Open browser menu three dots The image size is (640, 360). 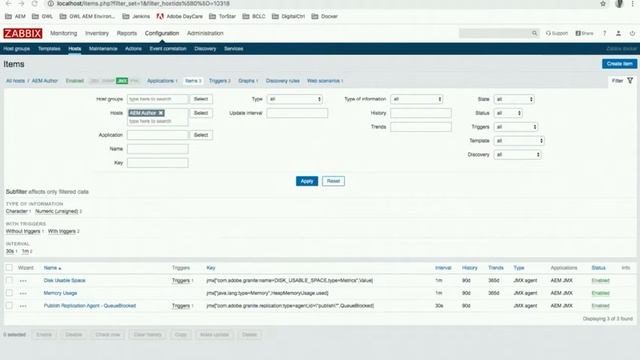(x=632, y=4)
